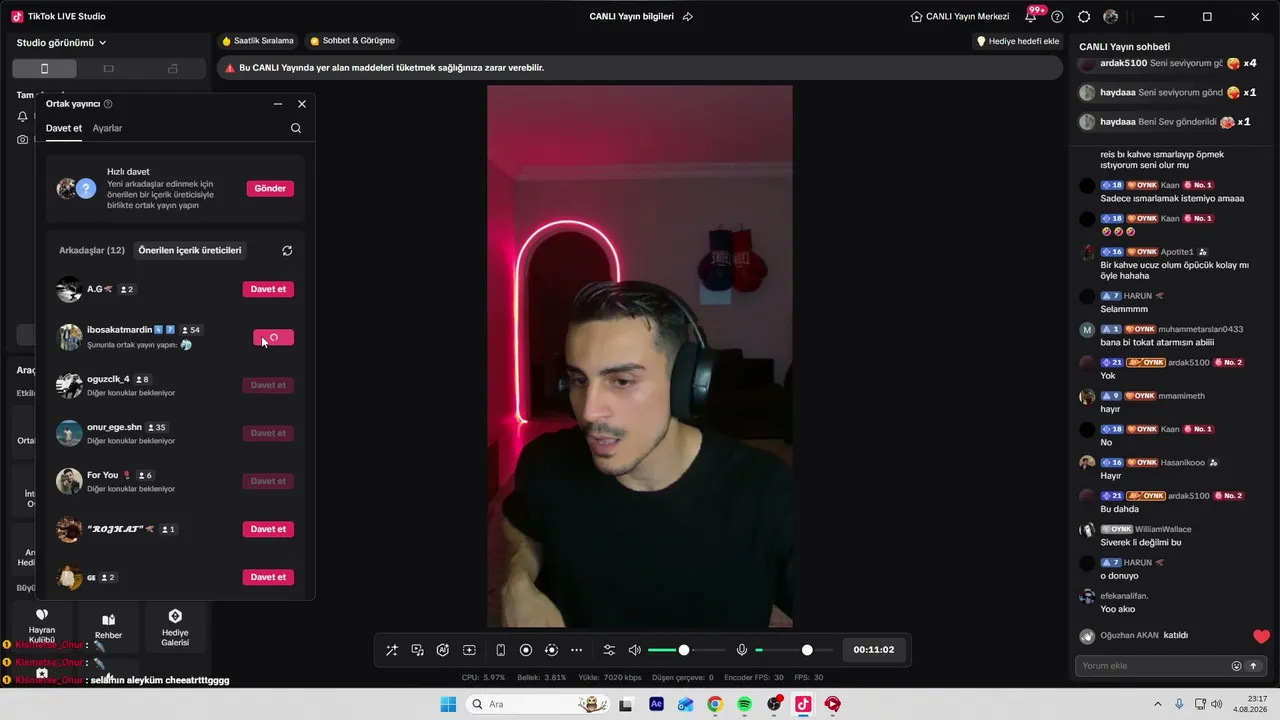Open the profile avatar in the title bar
The height and width of the screenshot is (720, 1280).
[1111, 17]
